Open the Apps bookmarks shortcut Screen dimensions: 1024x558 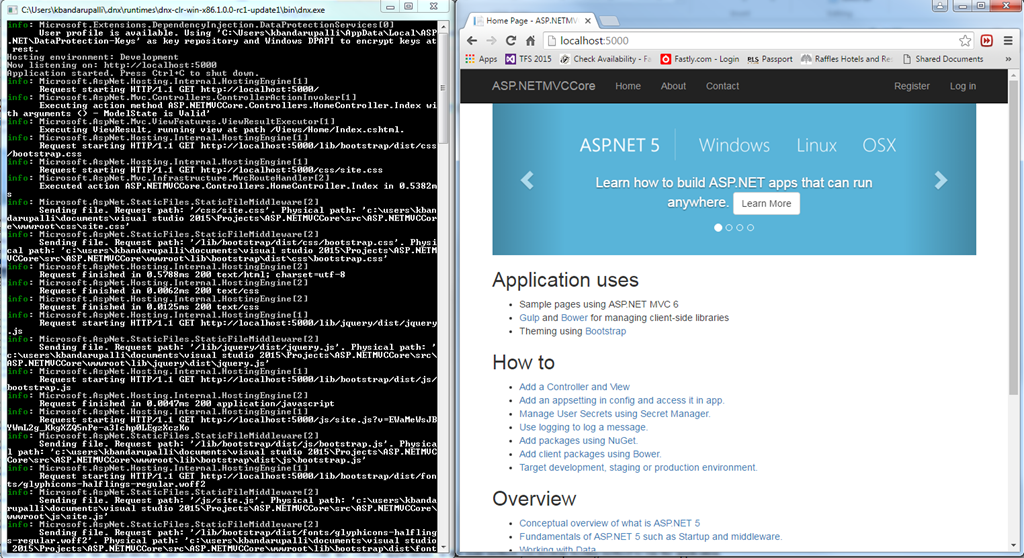(481, 59)
